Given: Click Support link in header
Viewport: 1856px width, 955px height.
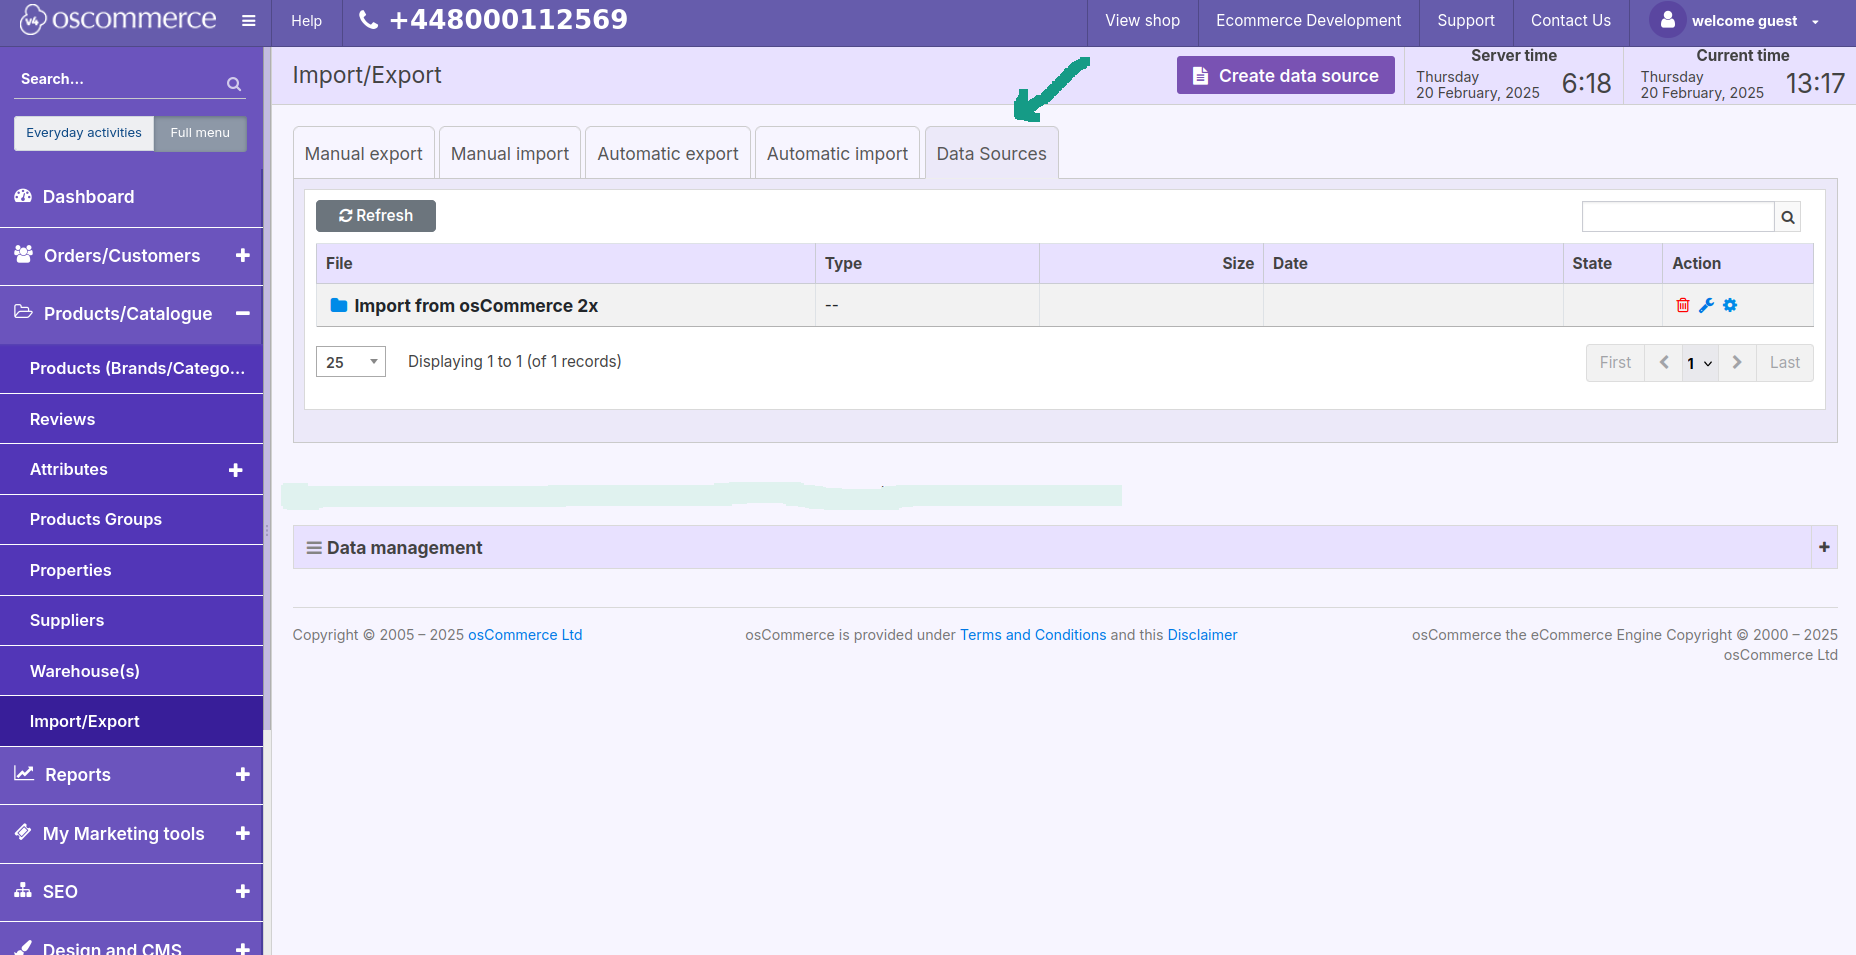Looking at the screenshot, I should click(x=1466, y=21).
